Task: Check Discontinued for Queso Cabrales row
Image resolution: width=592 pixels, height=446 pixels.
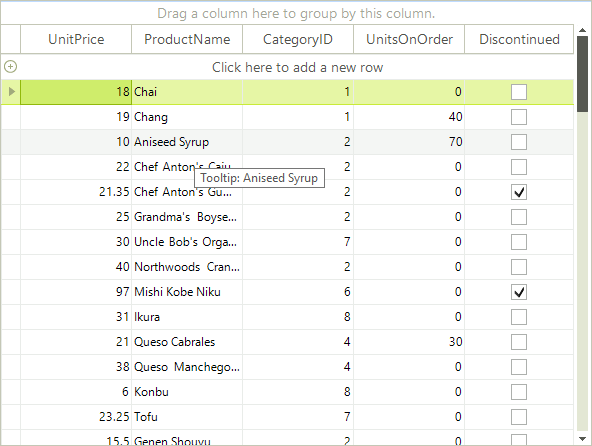Action: (519, 342)
